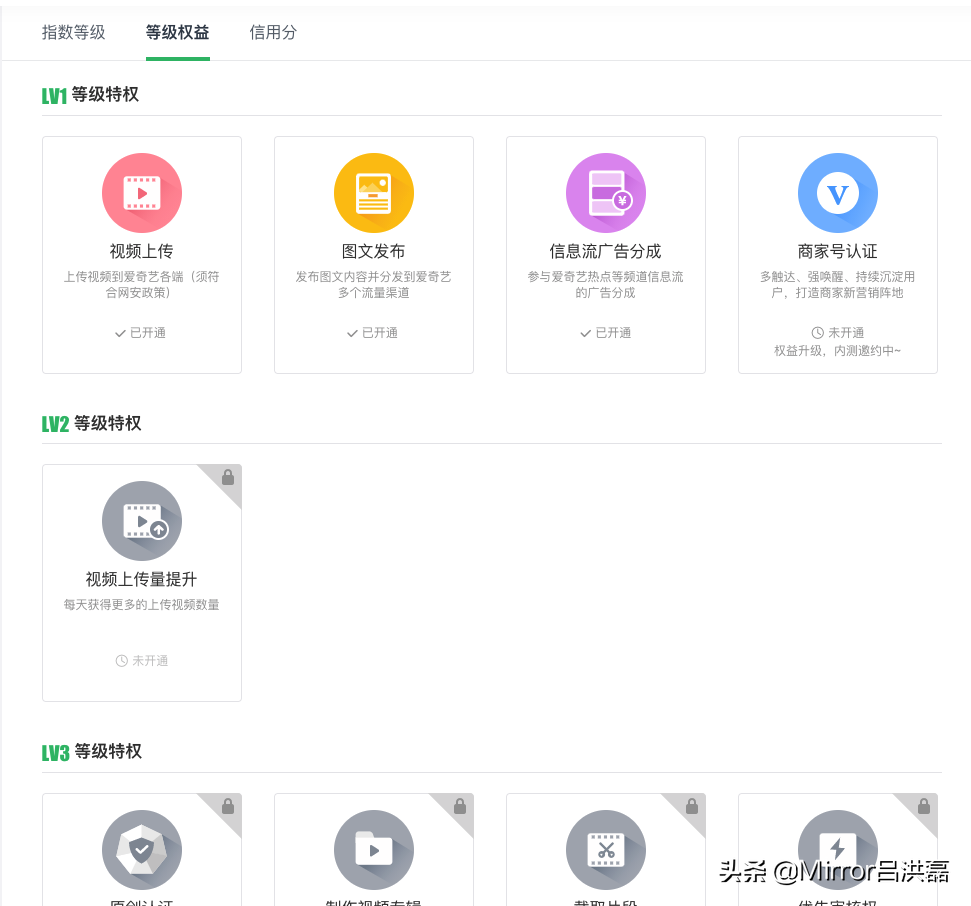The height and width of the screenshot is (906, 971).
Task: Click 未开通 status under 商家号认证
Action: point(838,333)
